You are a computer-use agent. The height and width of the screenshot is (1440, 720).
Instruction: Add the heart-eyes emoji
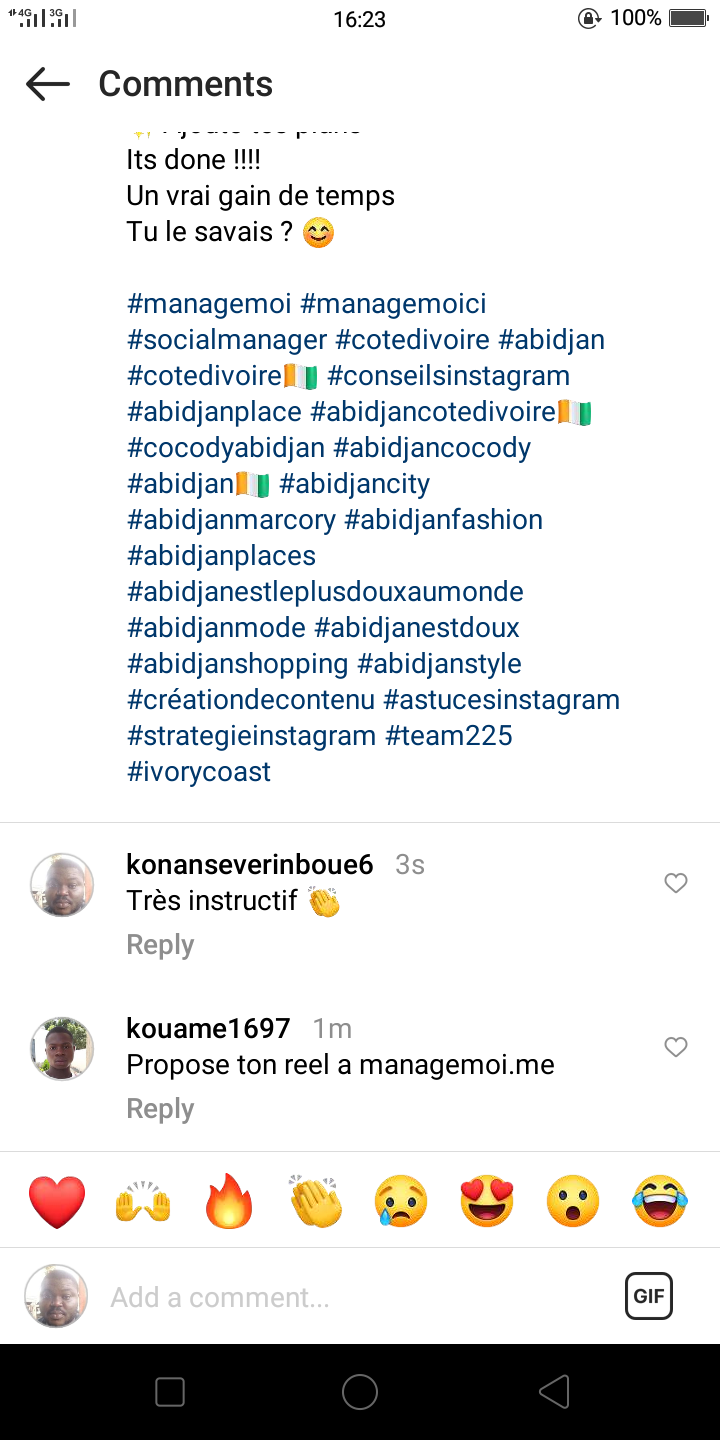[x=487, y=1201]
